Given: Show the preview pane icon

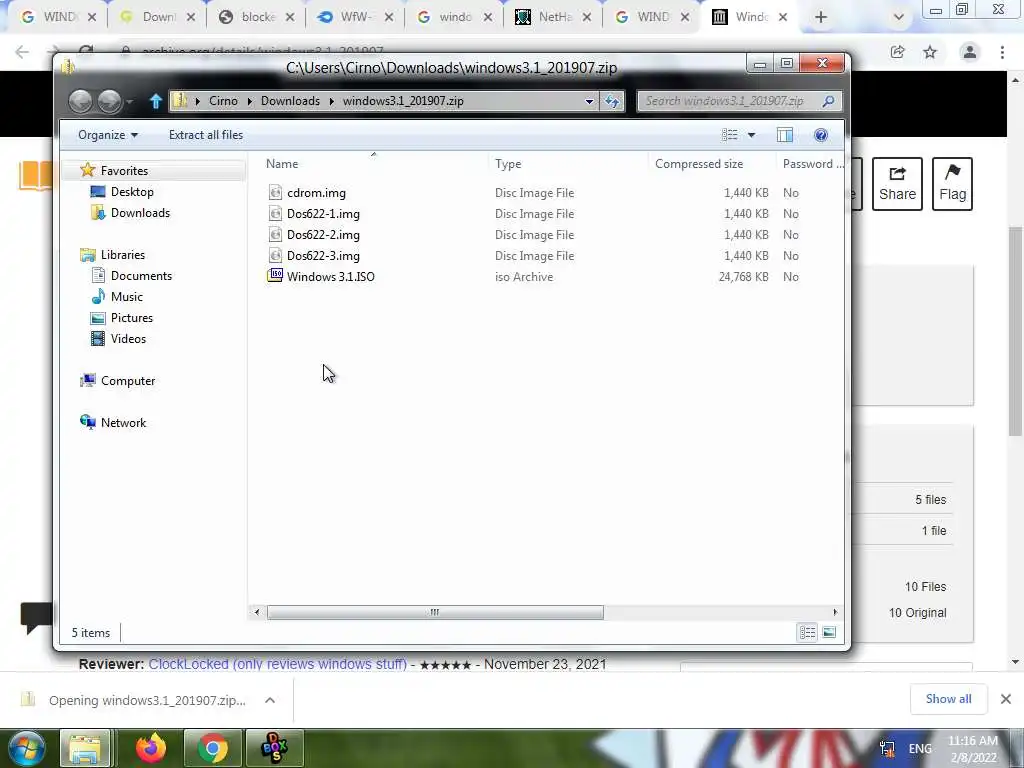Looking at the screenshot, I should click(x=785, y=135).
